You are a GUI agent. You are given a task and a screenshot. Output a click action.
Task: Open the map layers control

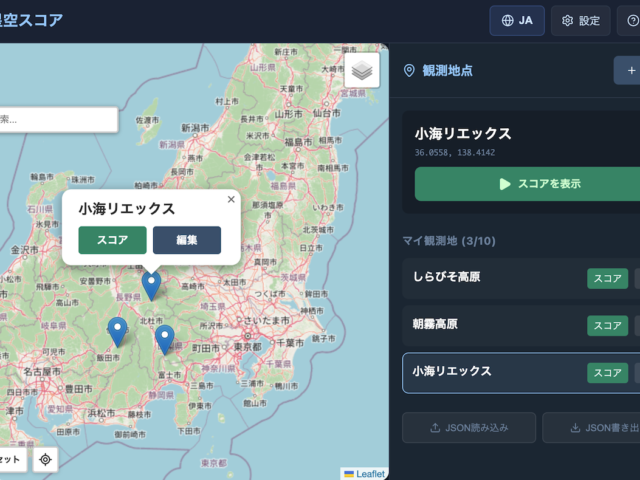tap(363, 71)
